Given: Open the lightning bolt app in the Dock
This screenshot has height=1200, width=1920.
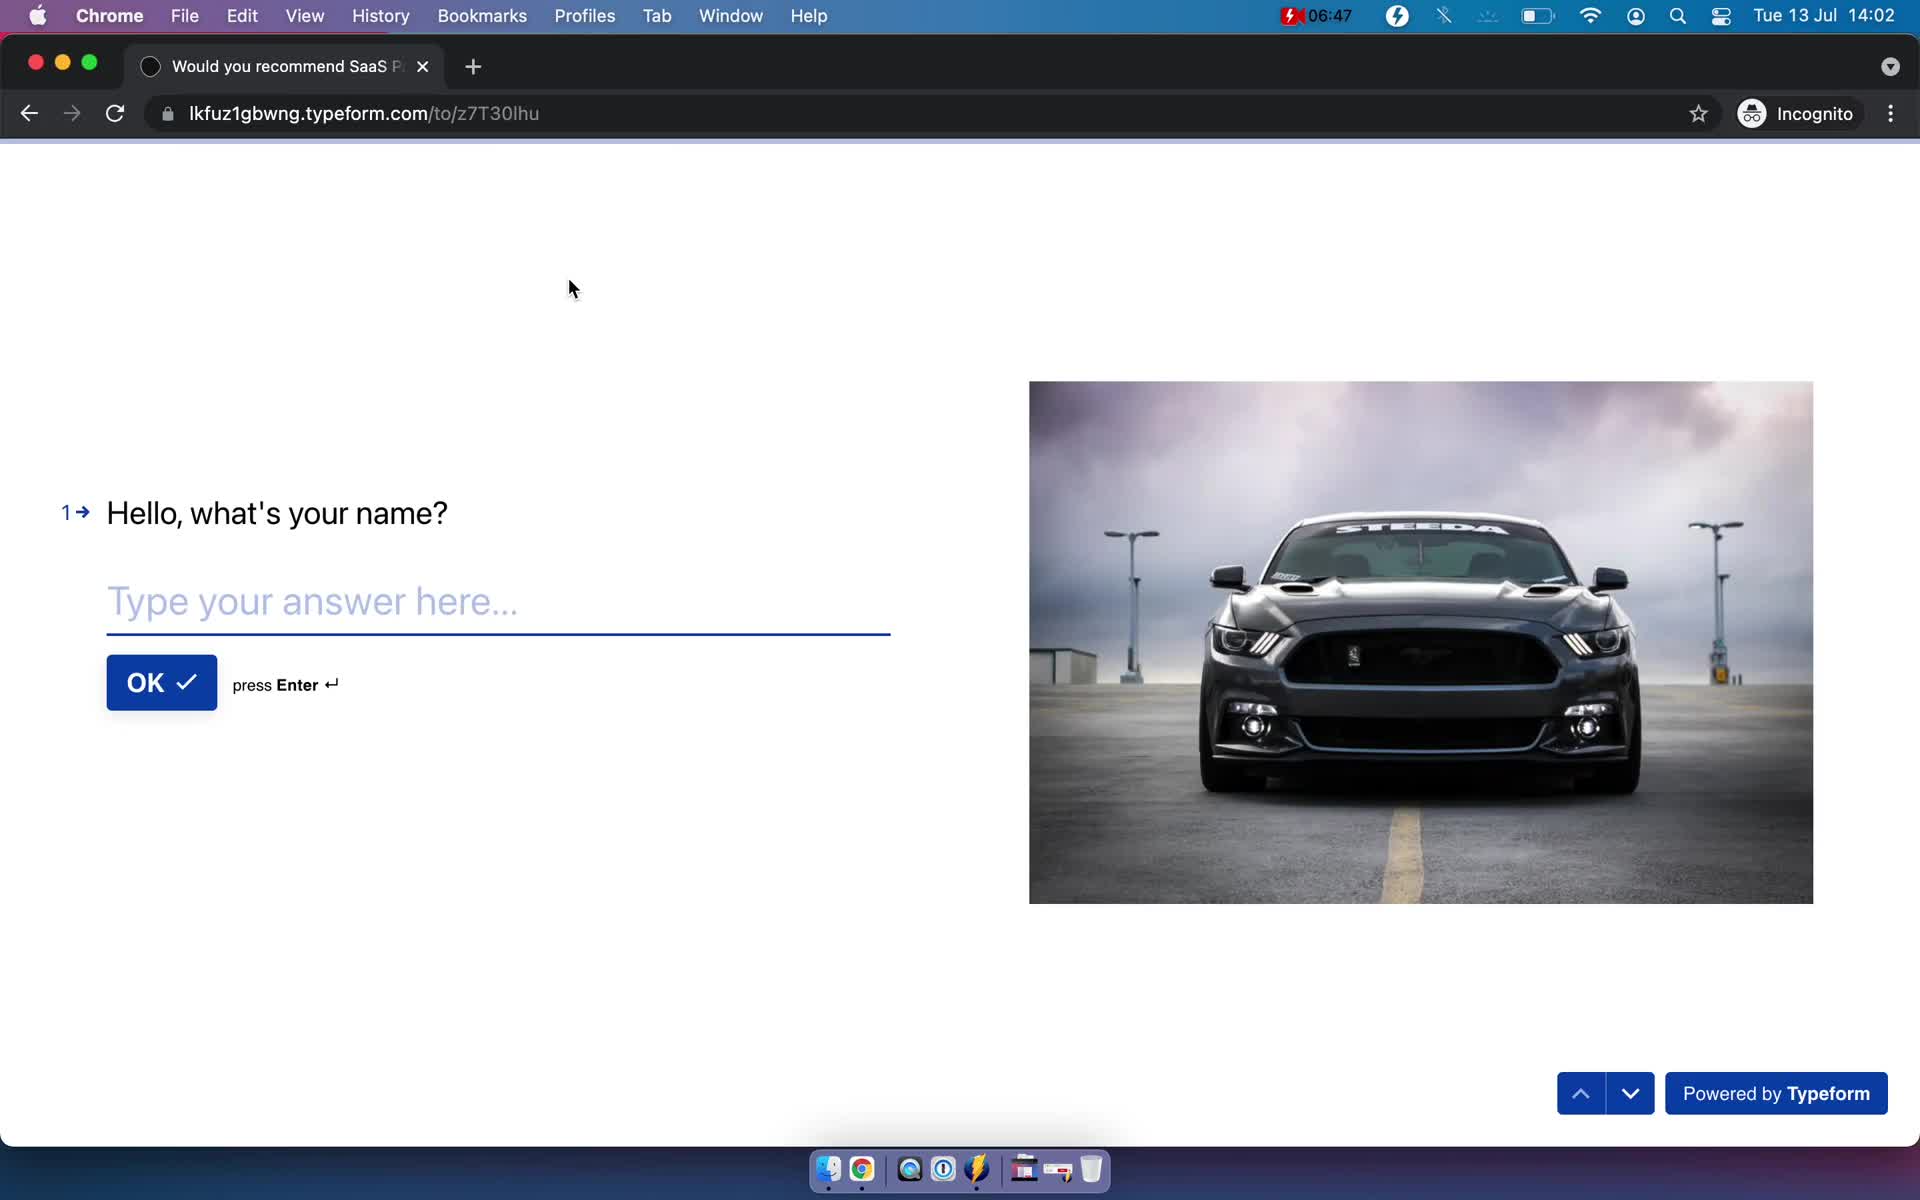Looking at the screenshot, I should point(977,1168).
